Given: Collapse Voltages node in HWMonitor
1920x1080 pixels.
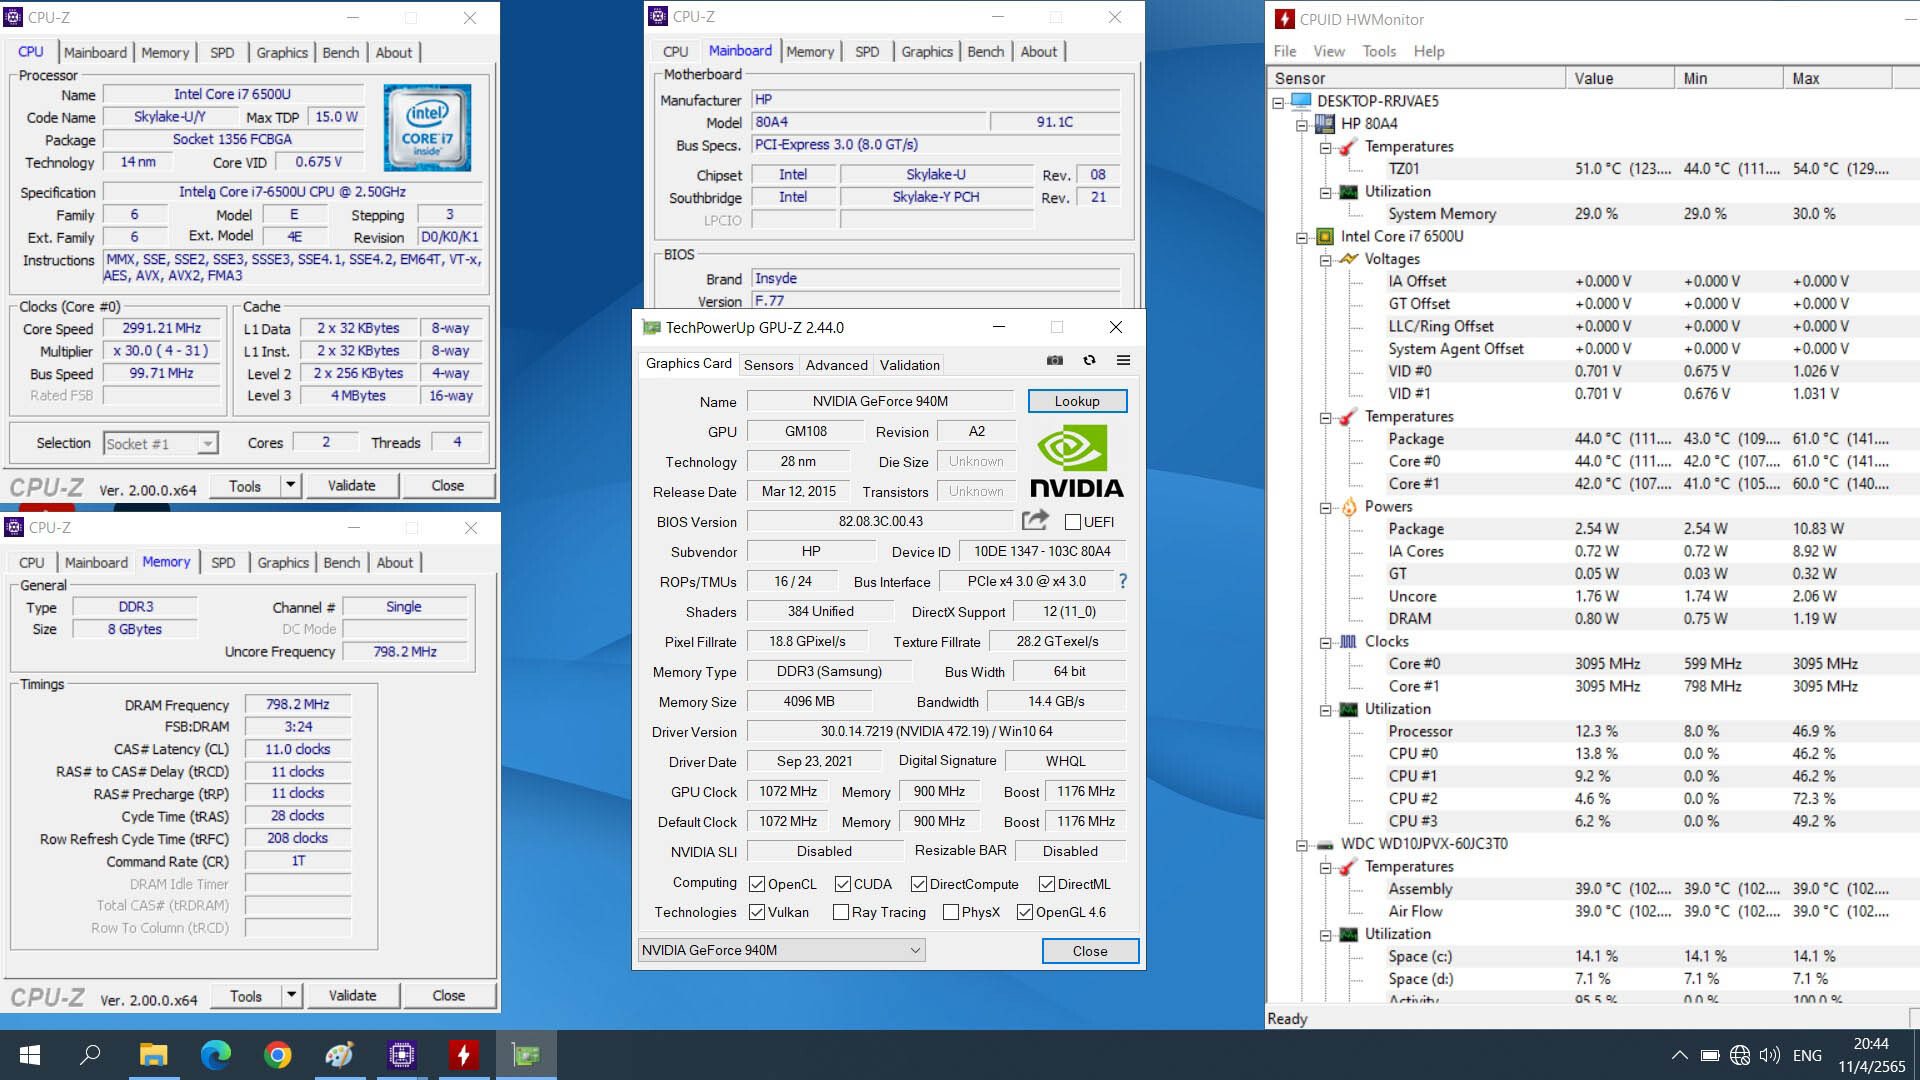Looking at the screenshot, I should (x=1325, y=259).
